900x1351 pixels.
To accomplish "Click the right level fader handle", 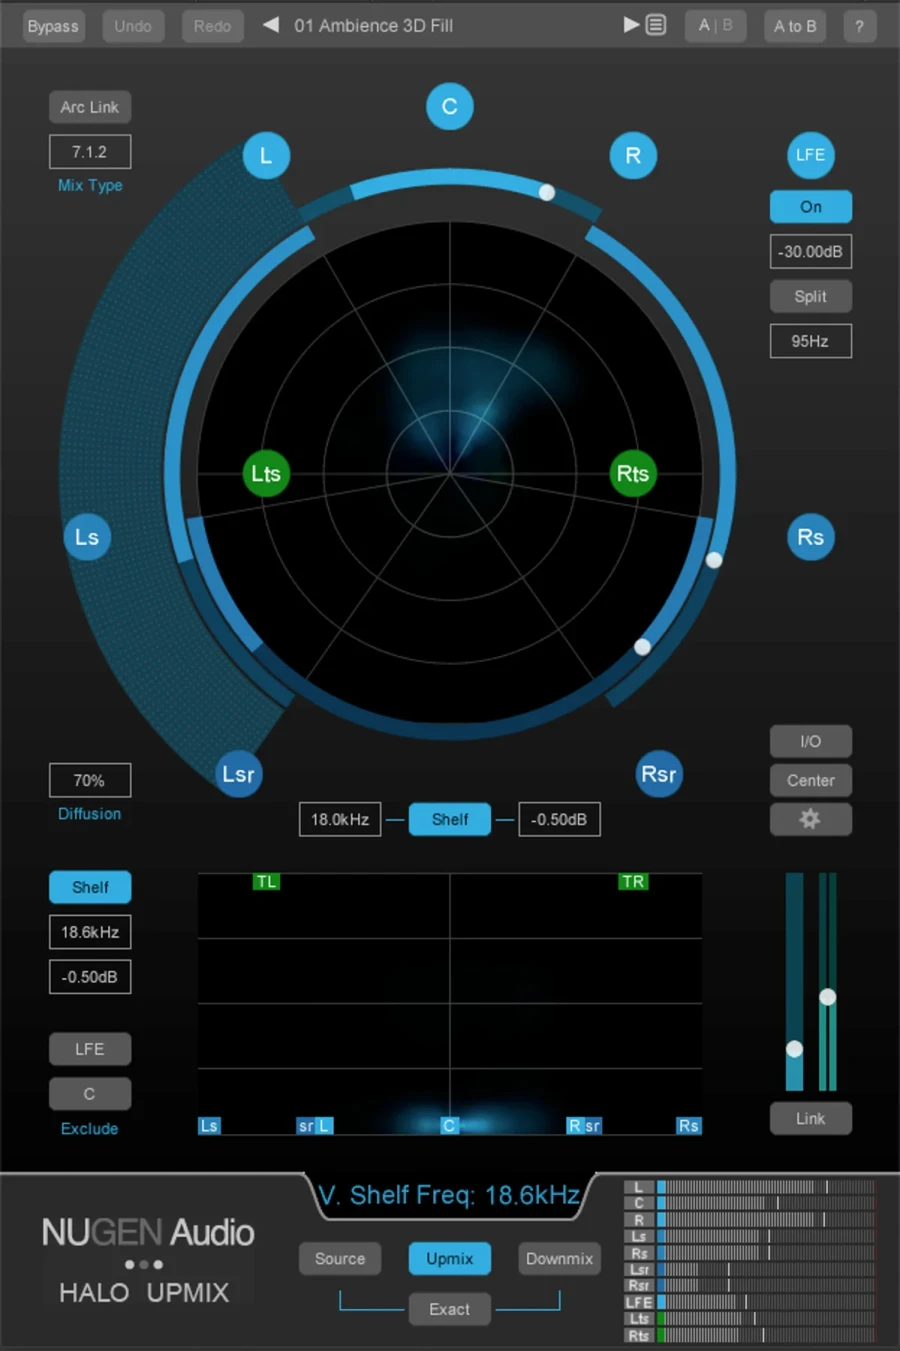I will (827, 997).
